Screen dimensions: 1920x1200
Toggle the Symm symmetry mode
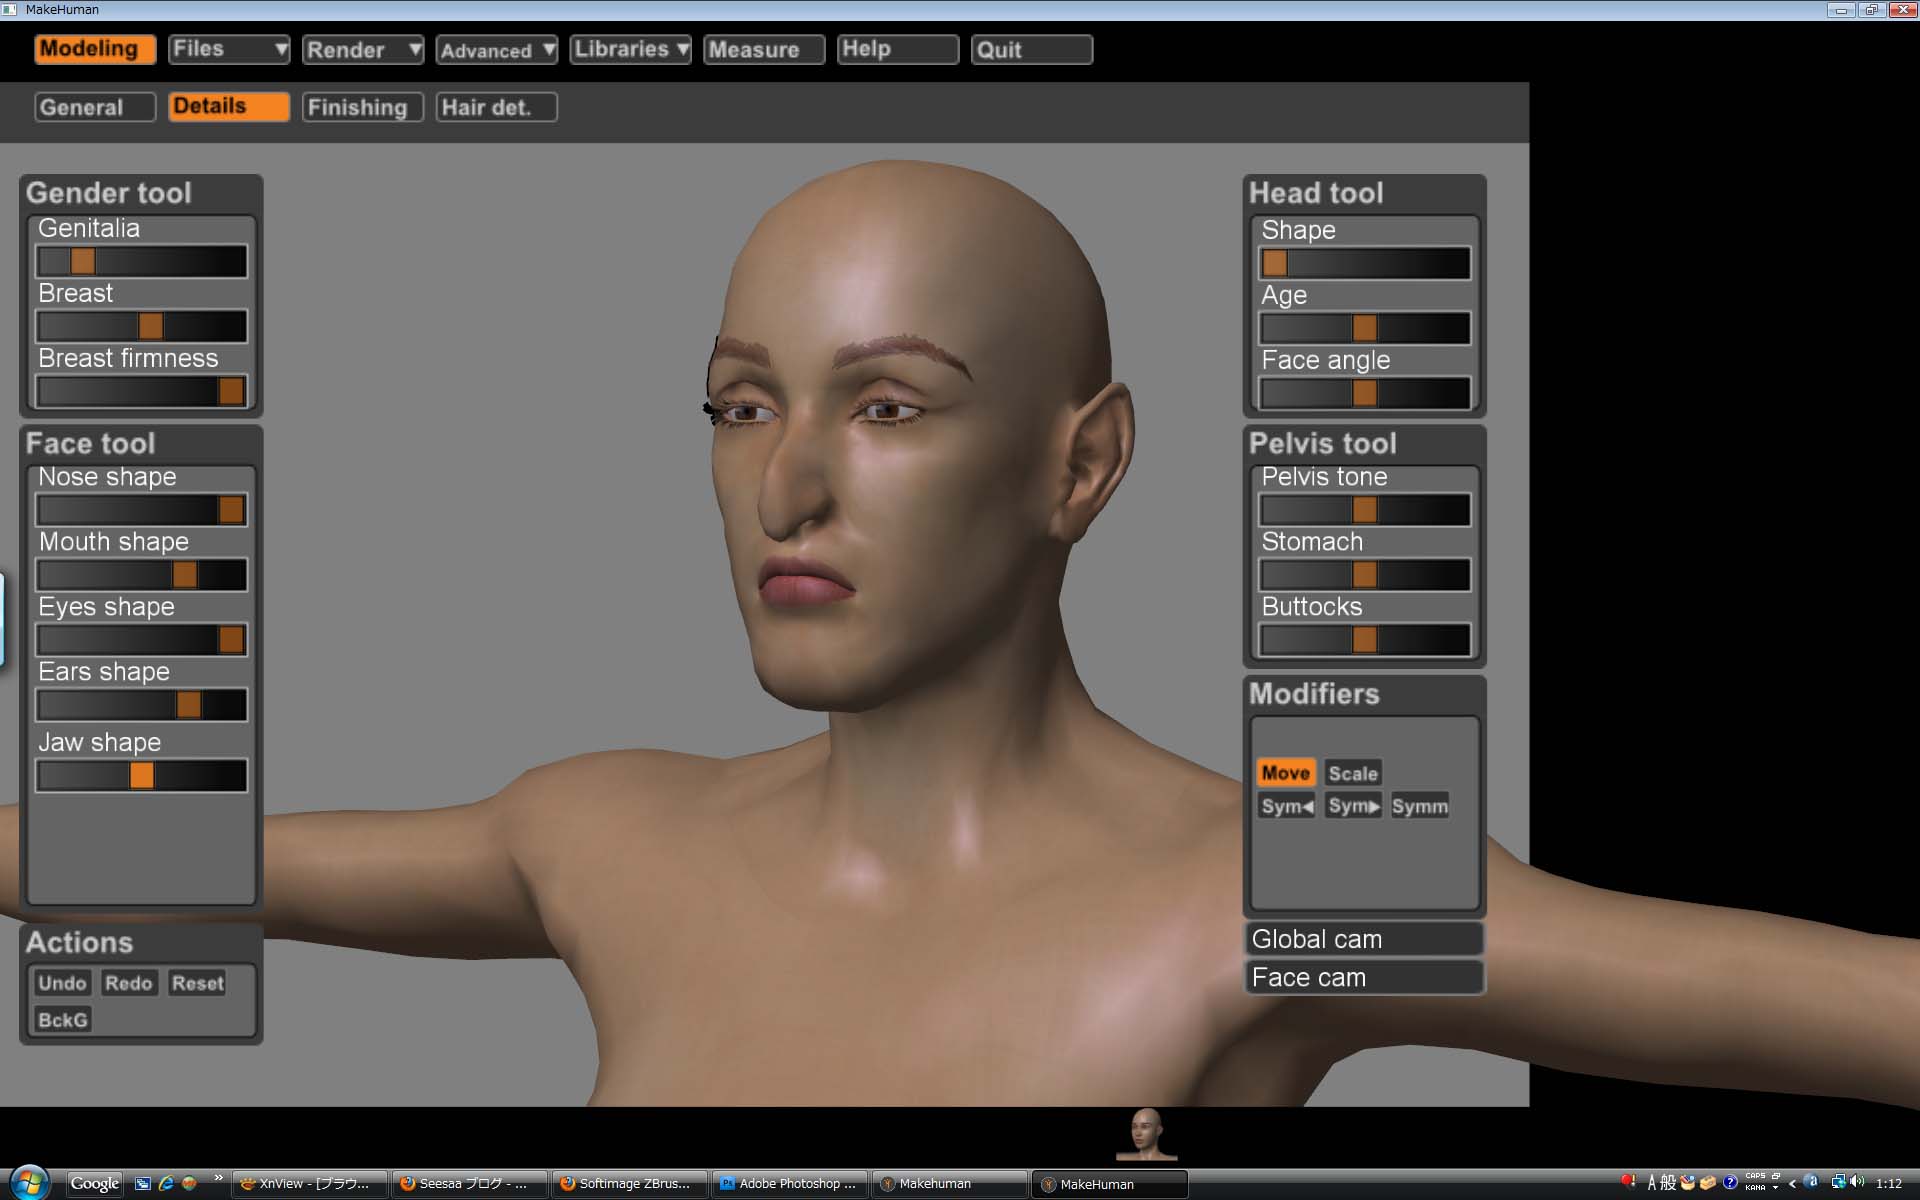click(1419, 806)
